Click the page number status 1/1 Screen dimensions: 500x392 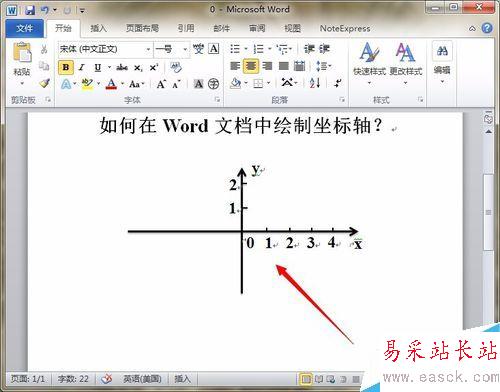point(28,379)
